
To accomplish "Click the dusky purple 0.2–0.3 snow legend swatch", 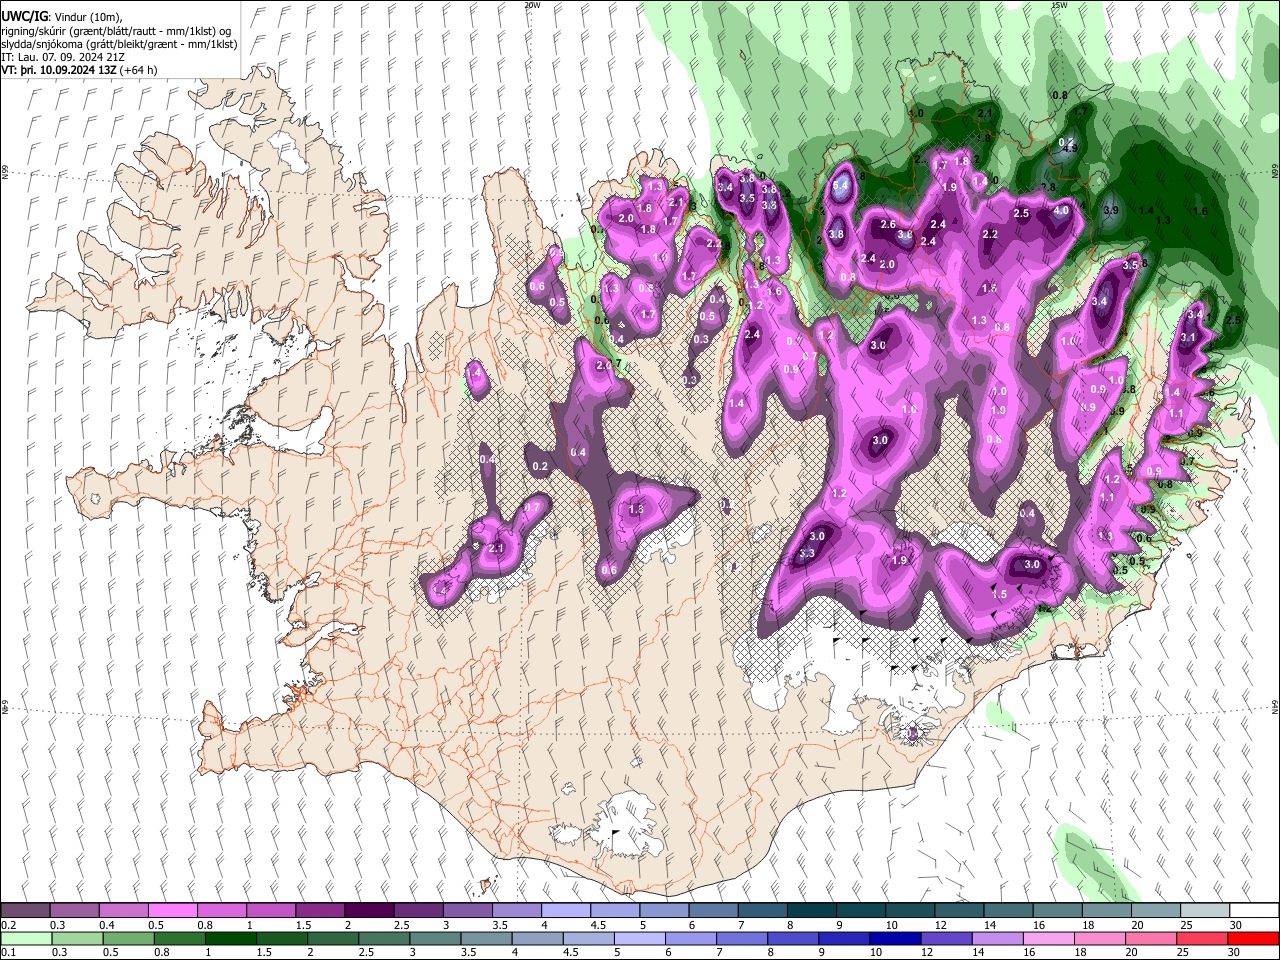I will click(x=26, y=910).
